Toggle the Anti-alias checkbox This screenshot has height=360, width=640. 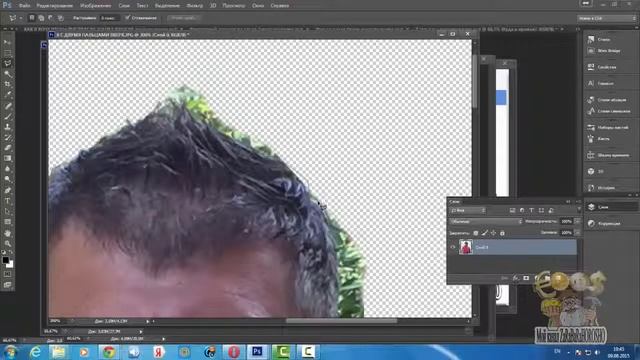point(127,18)
